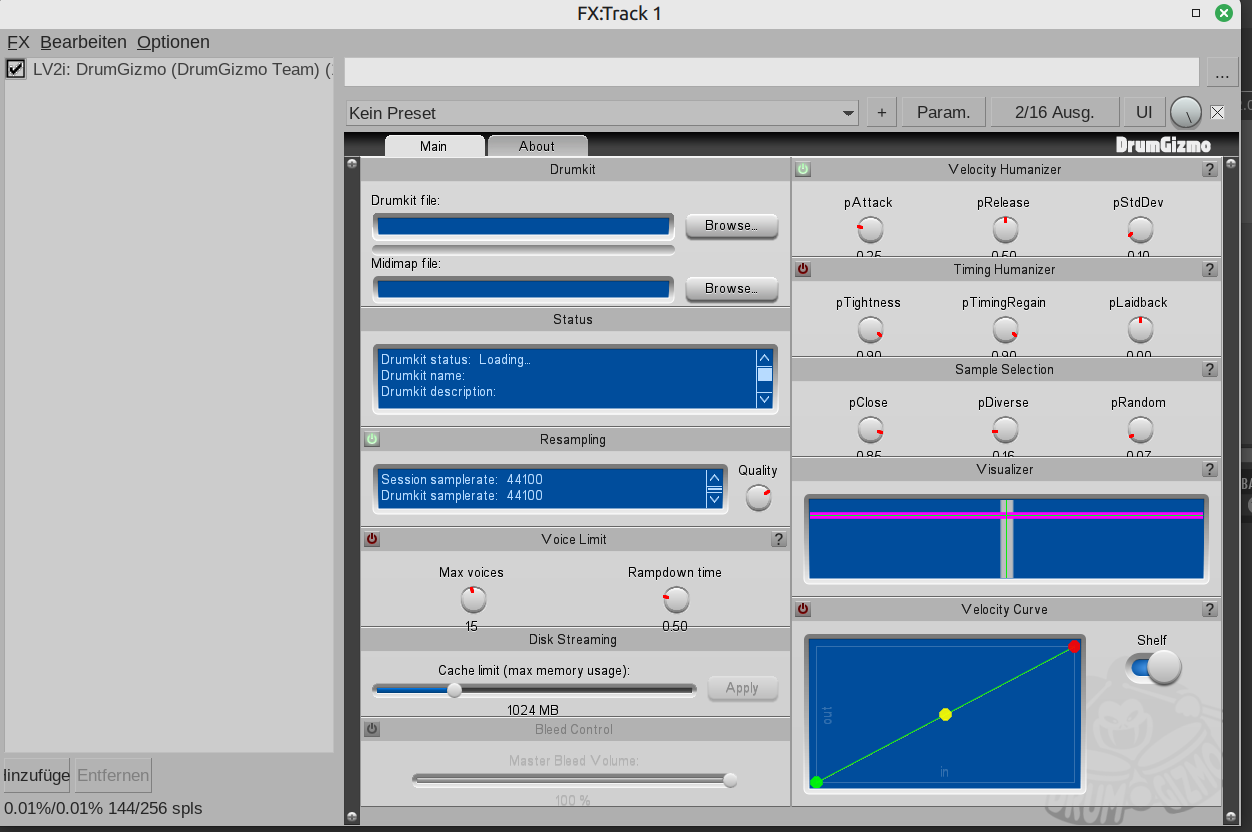Click the Drumkit file path field

(523, 226)
